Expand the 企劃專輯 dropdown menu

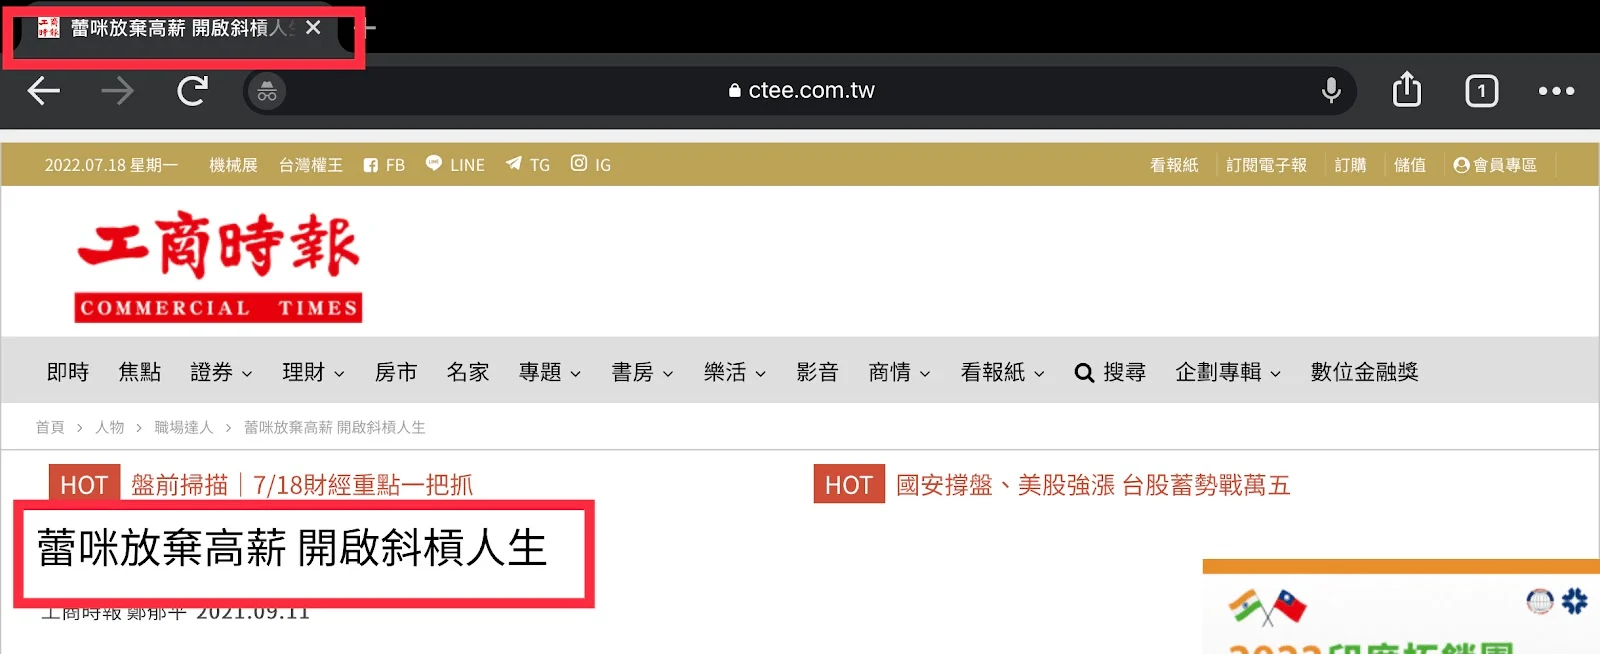(x=1228, y=372)
